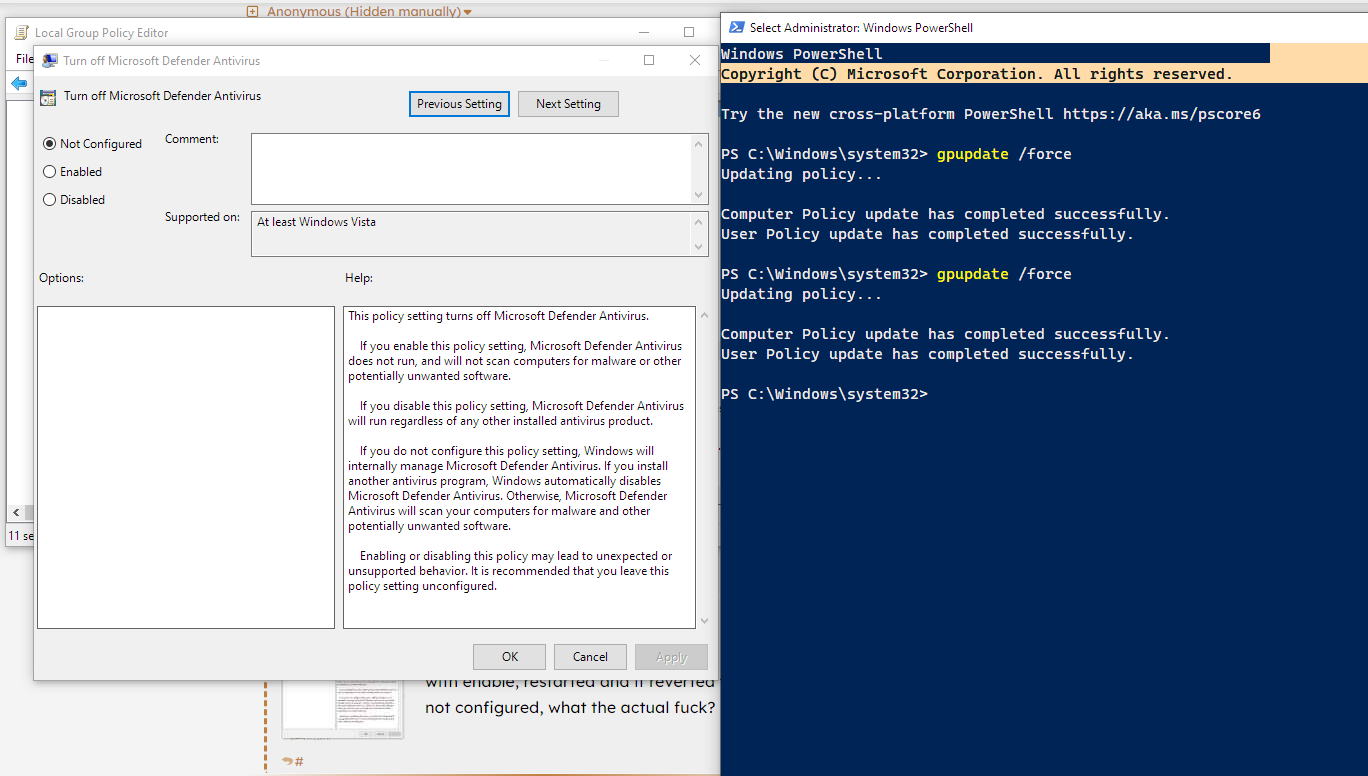
Task: Click Comment box scroll up arrow
Action: pos(699,144)
